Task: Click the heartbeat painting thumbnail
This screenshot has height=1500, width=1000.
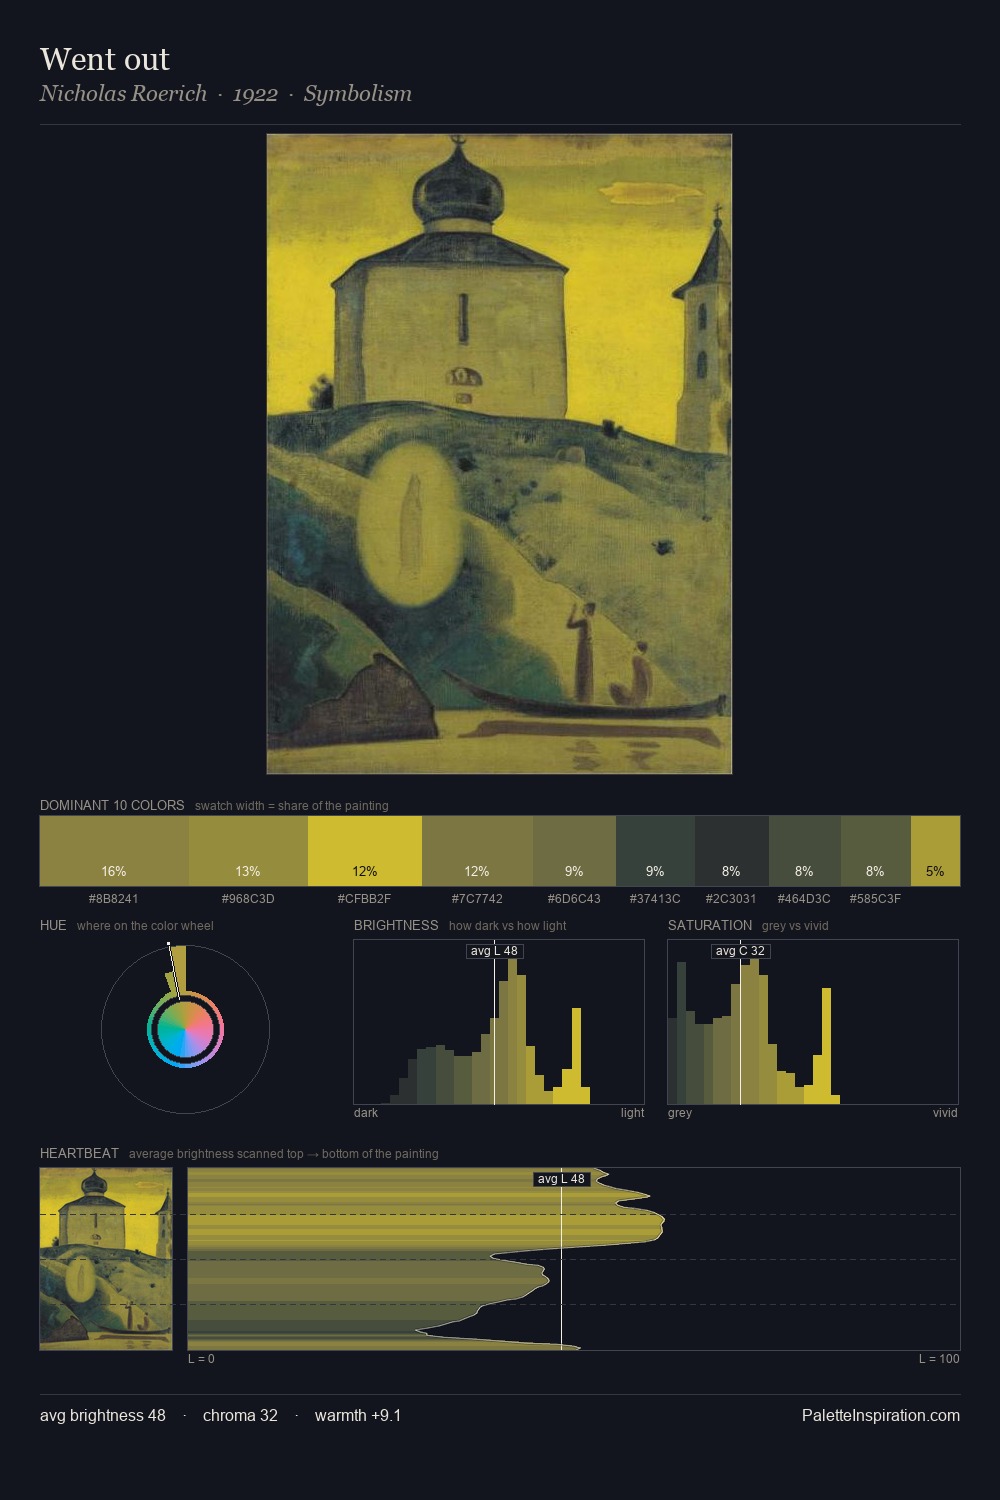Action: pyautogui.click(x=106, y=1259)
